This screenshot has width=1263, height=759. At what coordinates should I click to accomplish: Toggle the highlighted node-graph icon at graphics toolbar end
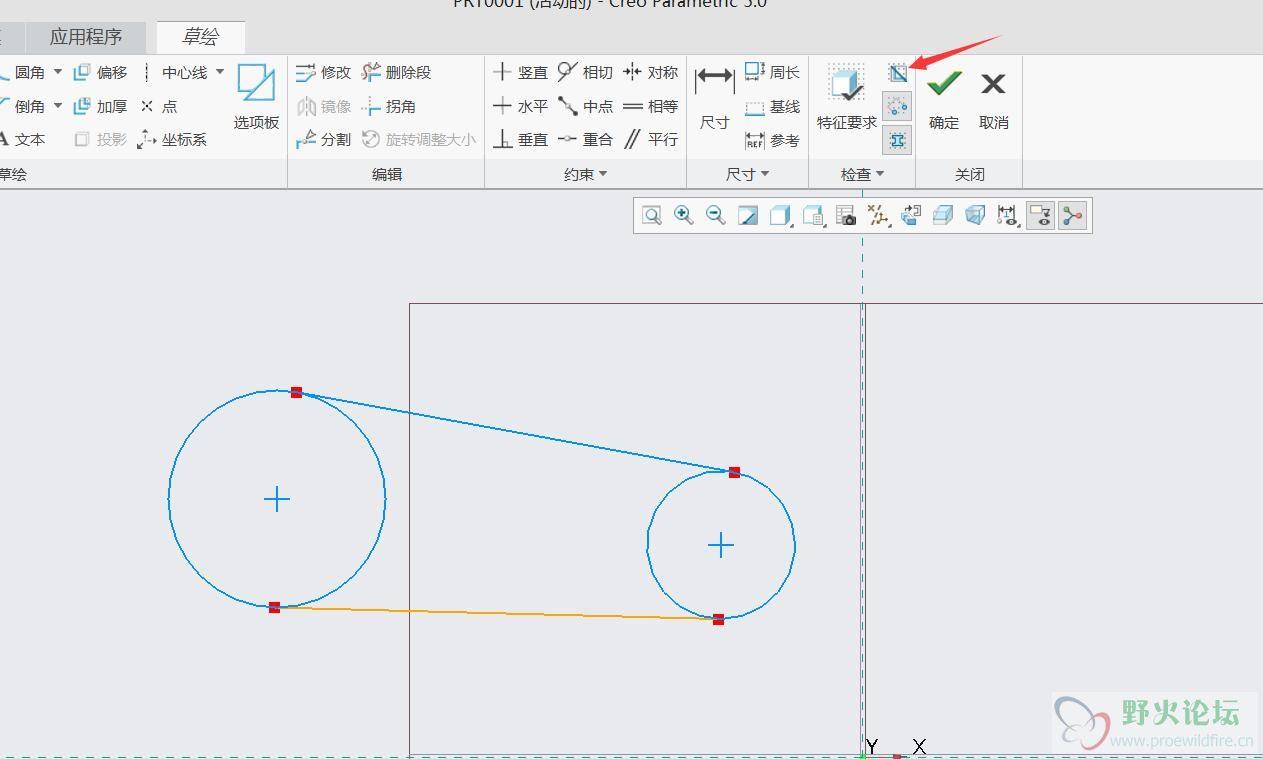[1073, 215]
